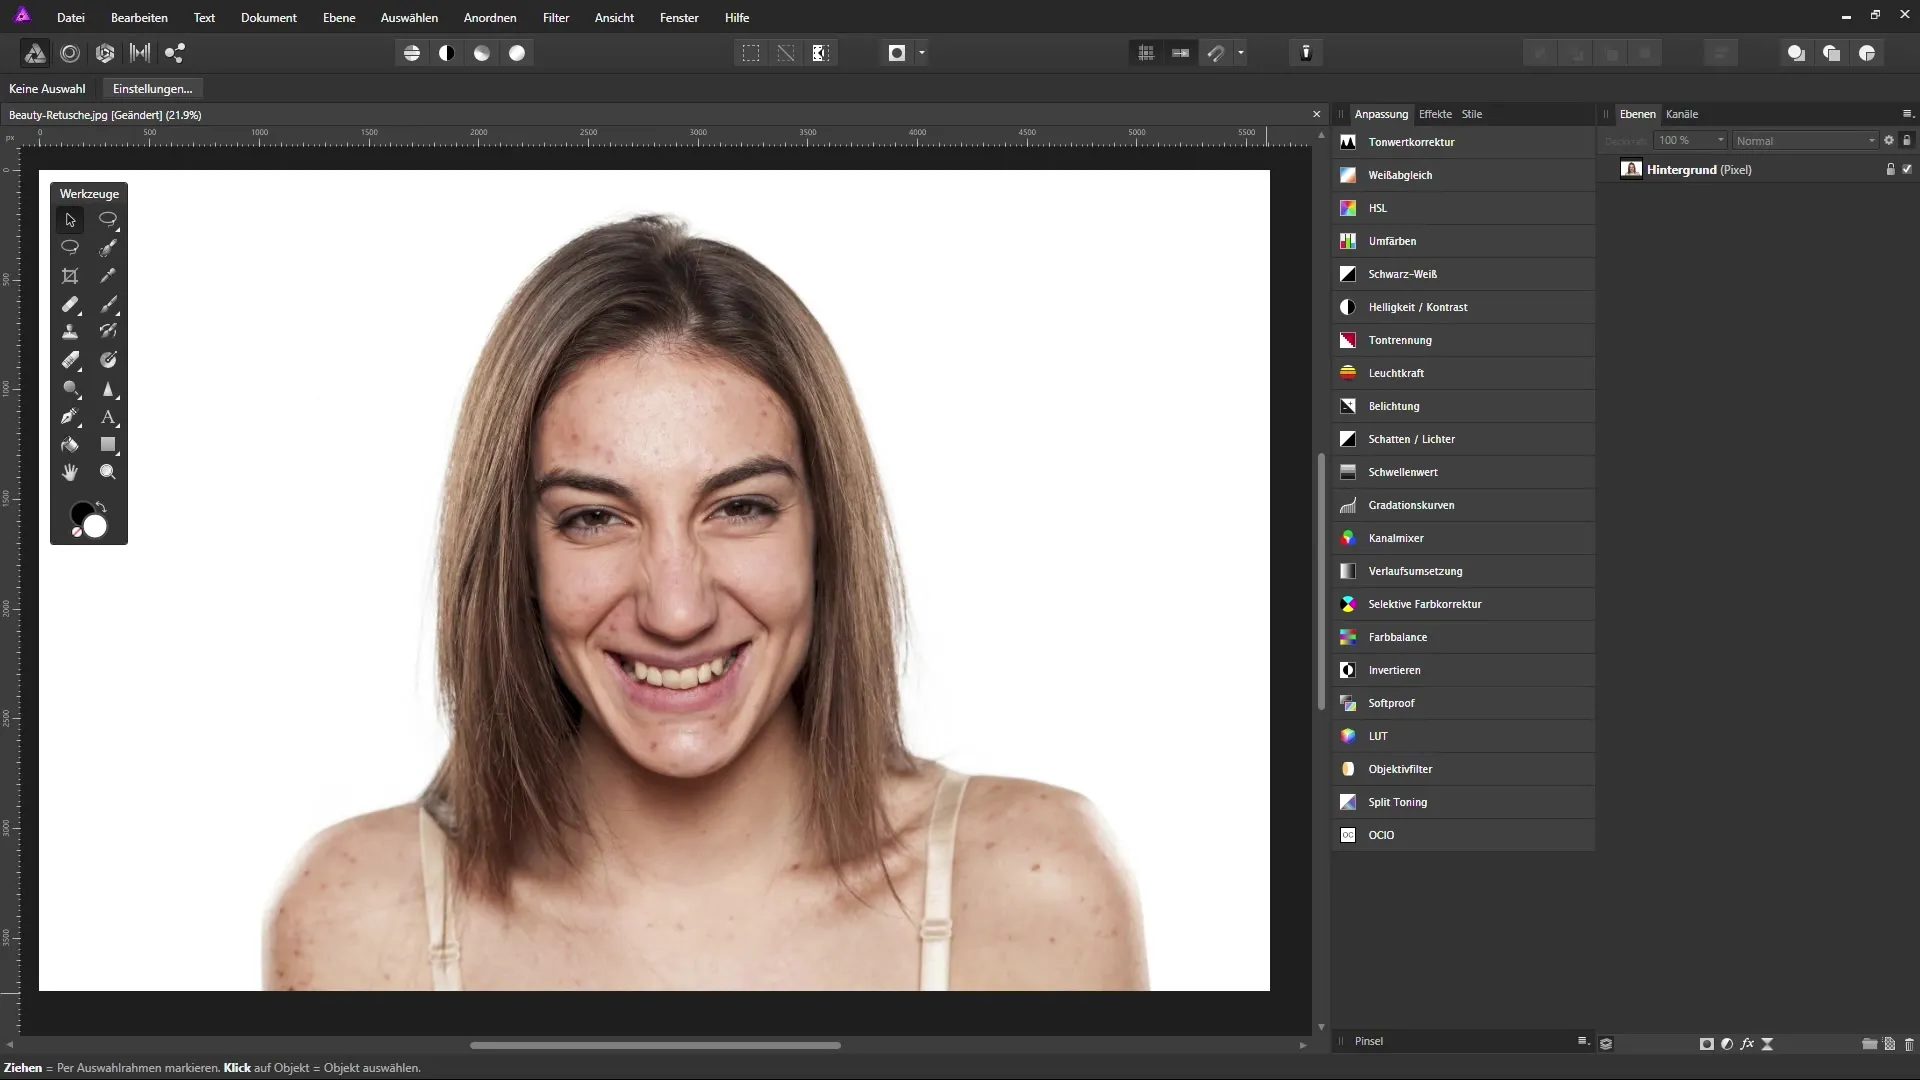
Task: Add a Gradationskurven adjustment
Action: coord(1463,505)
